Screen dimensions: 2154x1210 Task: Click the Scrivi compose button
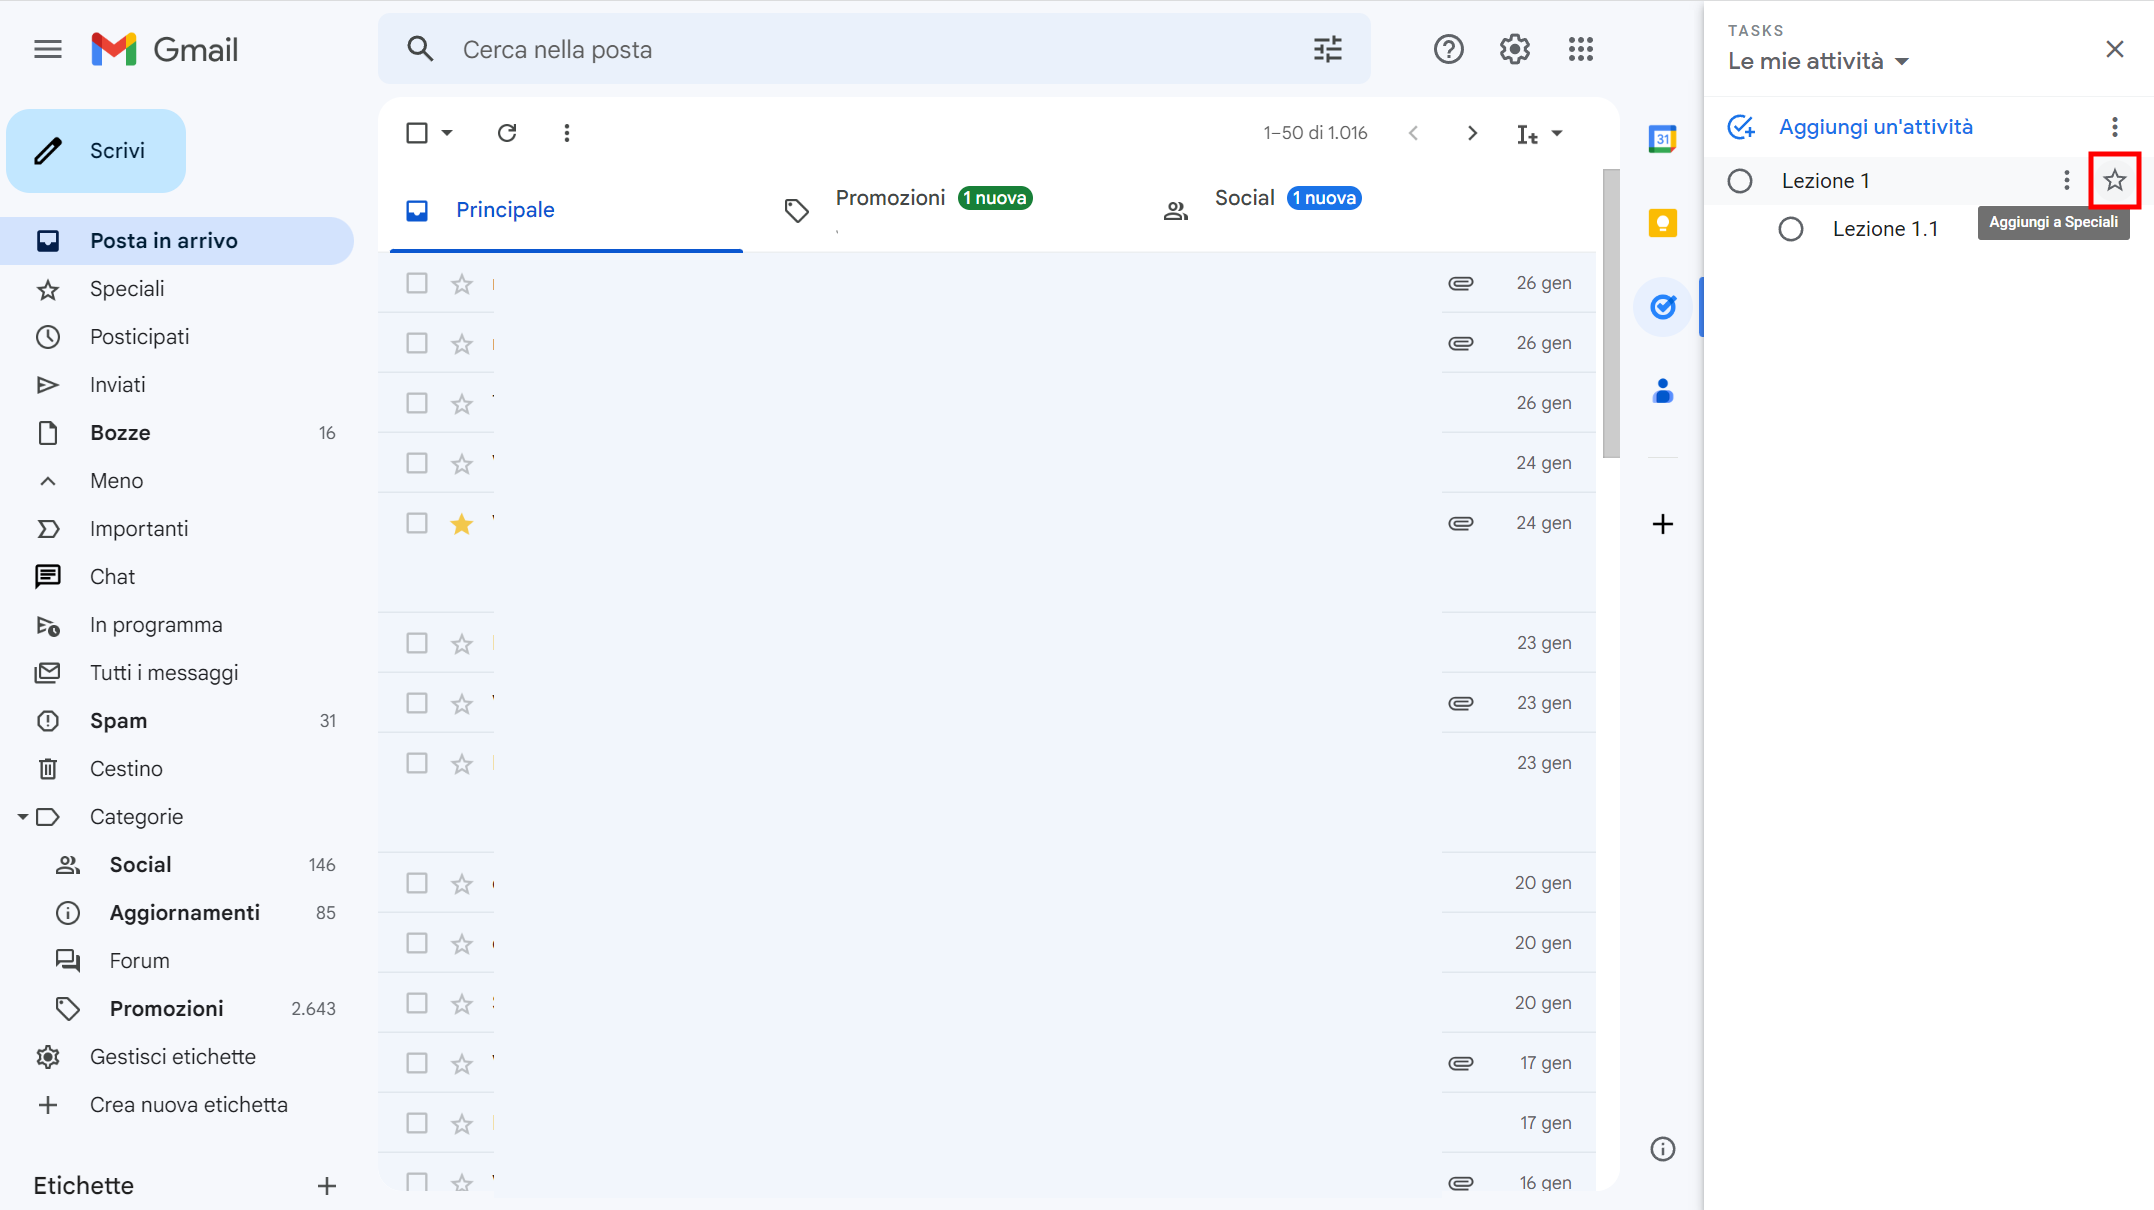pos(96,151)
